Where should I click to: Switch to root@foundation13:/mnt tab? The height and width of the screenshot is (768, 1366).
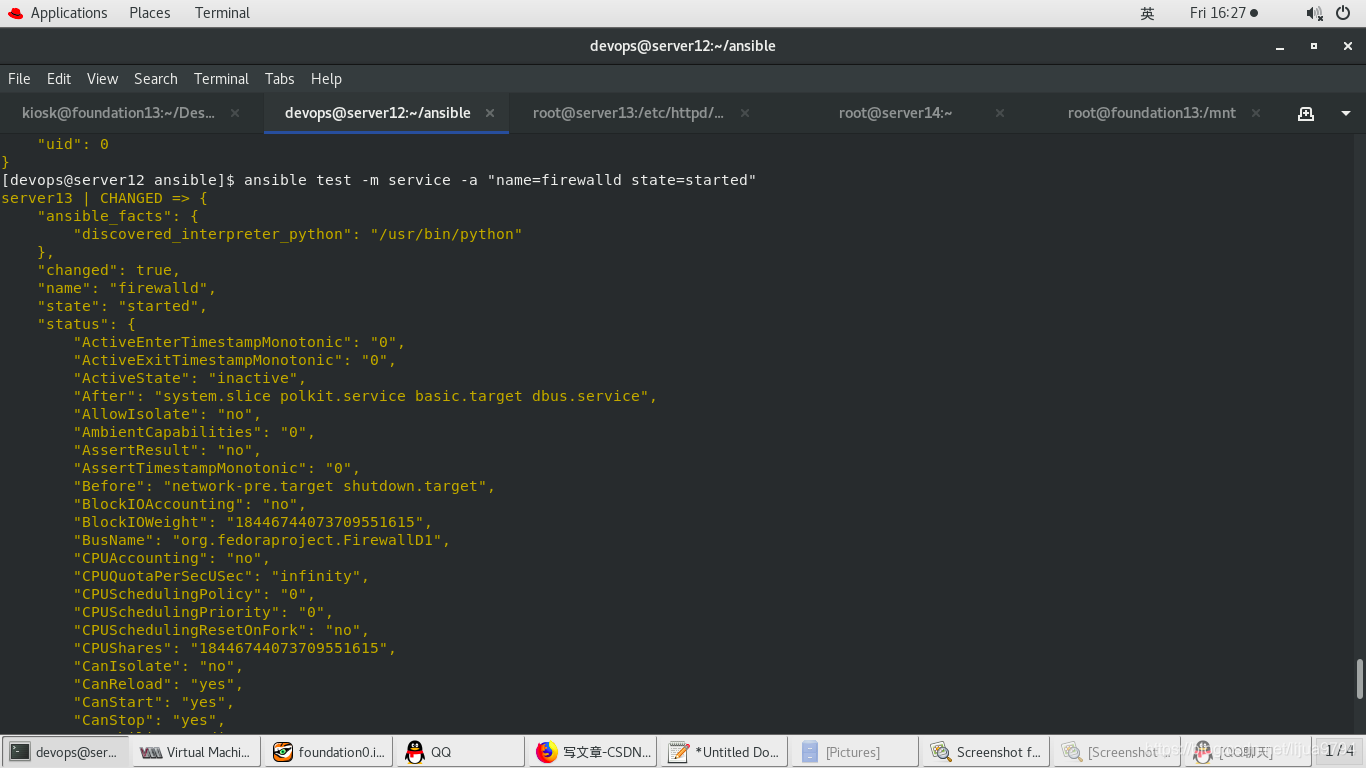(1151, 113)
